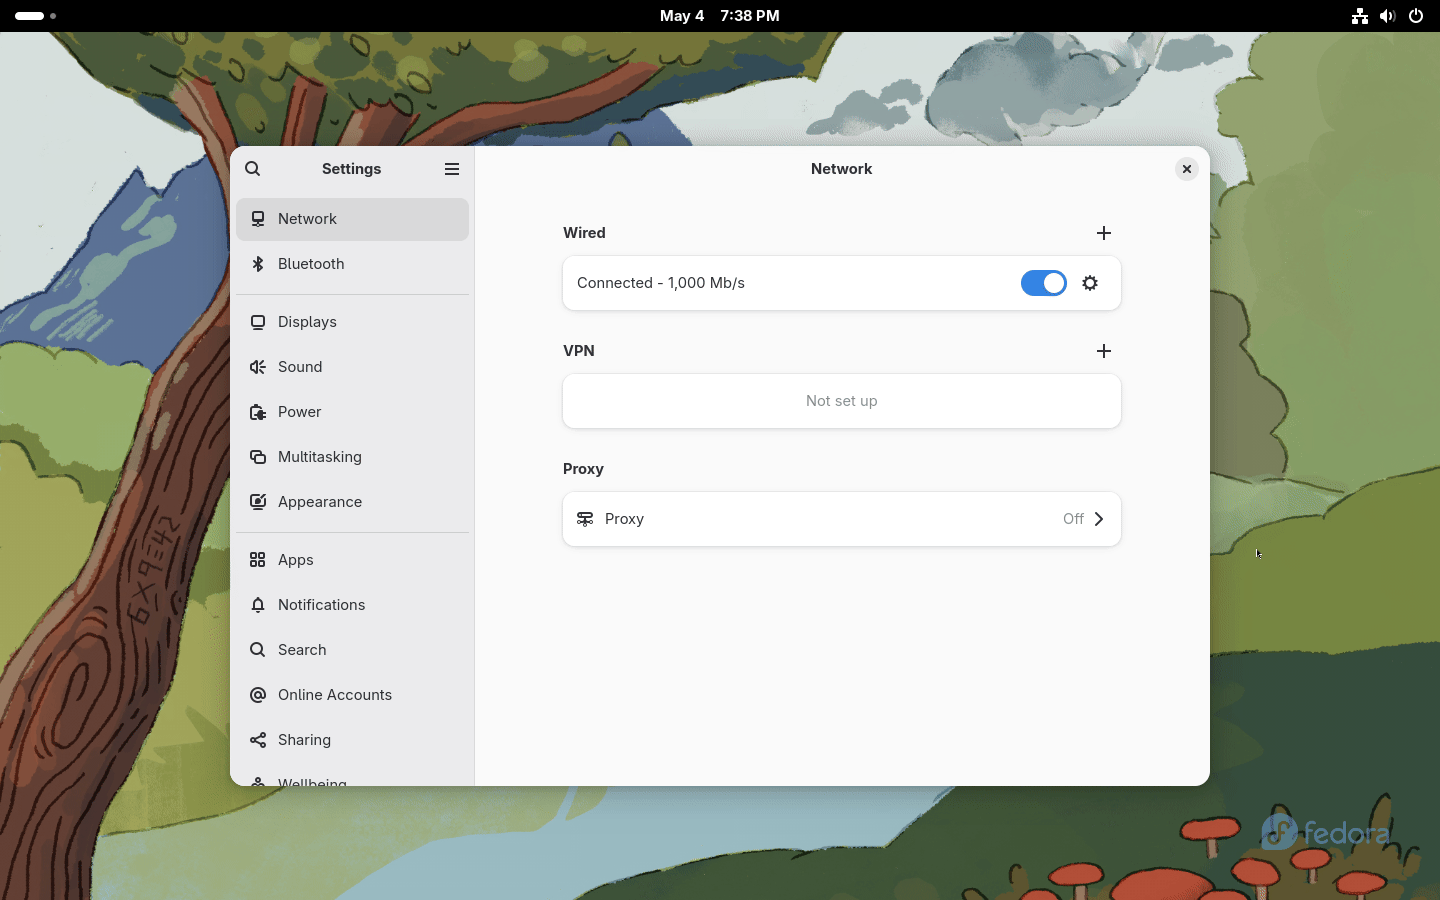The image size is (1440, 900).
Task: Open the Activities overview indicator
Action: (36, 16)
